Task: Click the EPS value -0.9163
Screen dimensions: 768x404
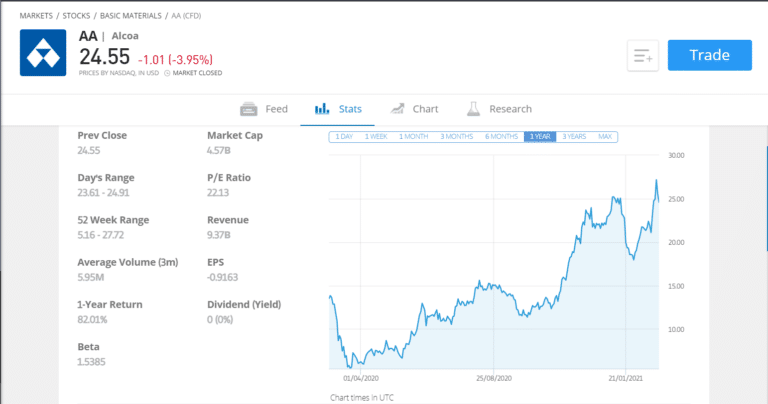Action: pyautogui.click(x=222, y=277)
